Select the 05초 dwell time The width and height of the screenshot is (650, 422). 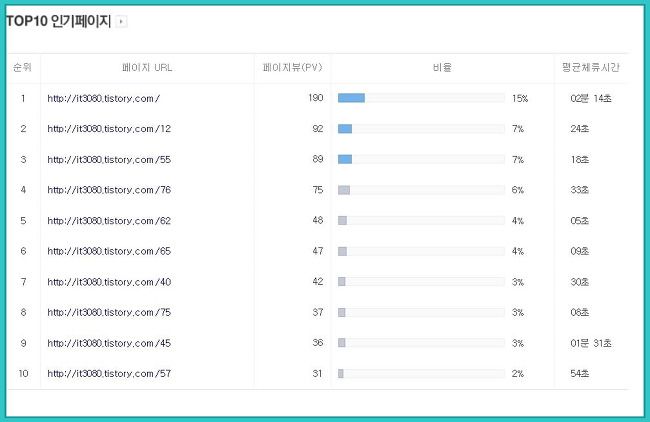coord(580,221)
